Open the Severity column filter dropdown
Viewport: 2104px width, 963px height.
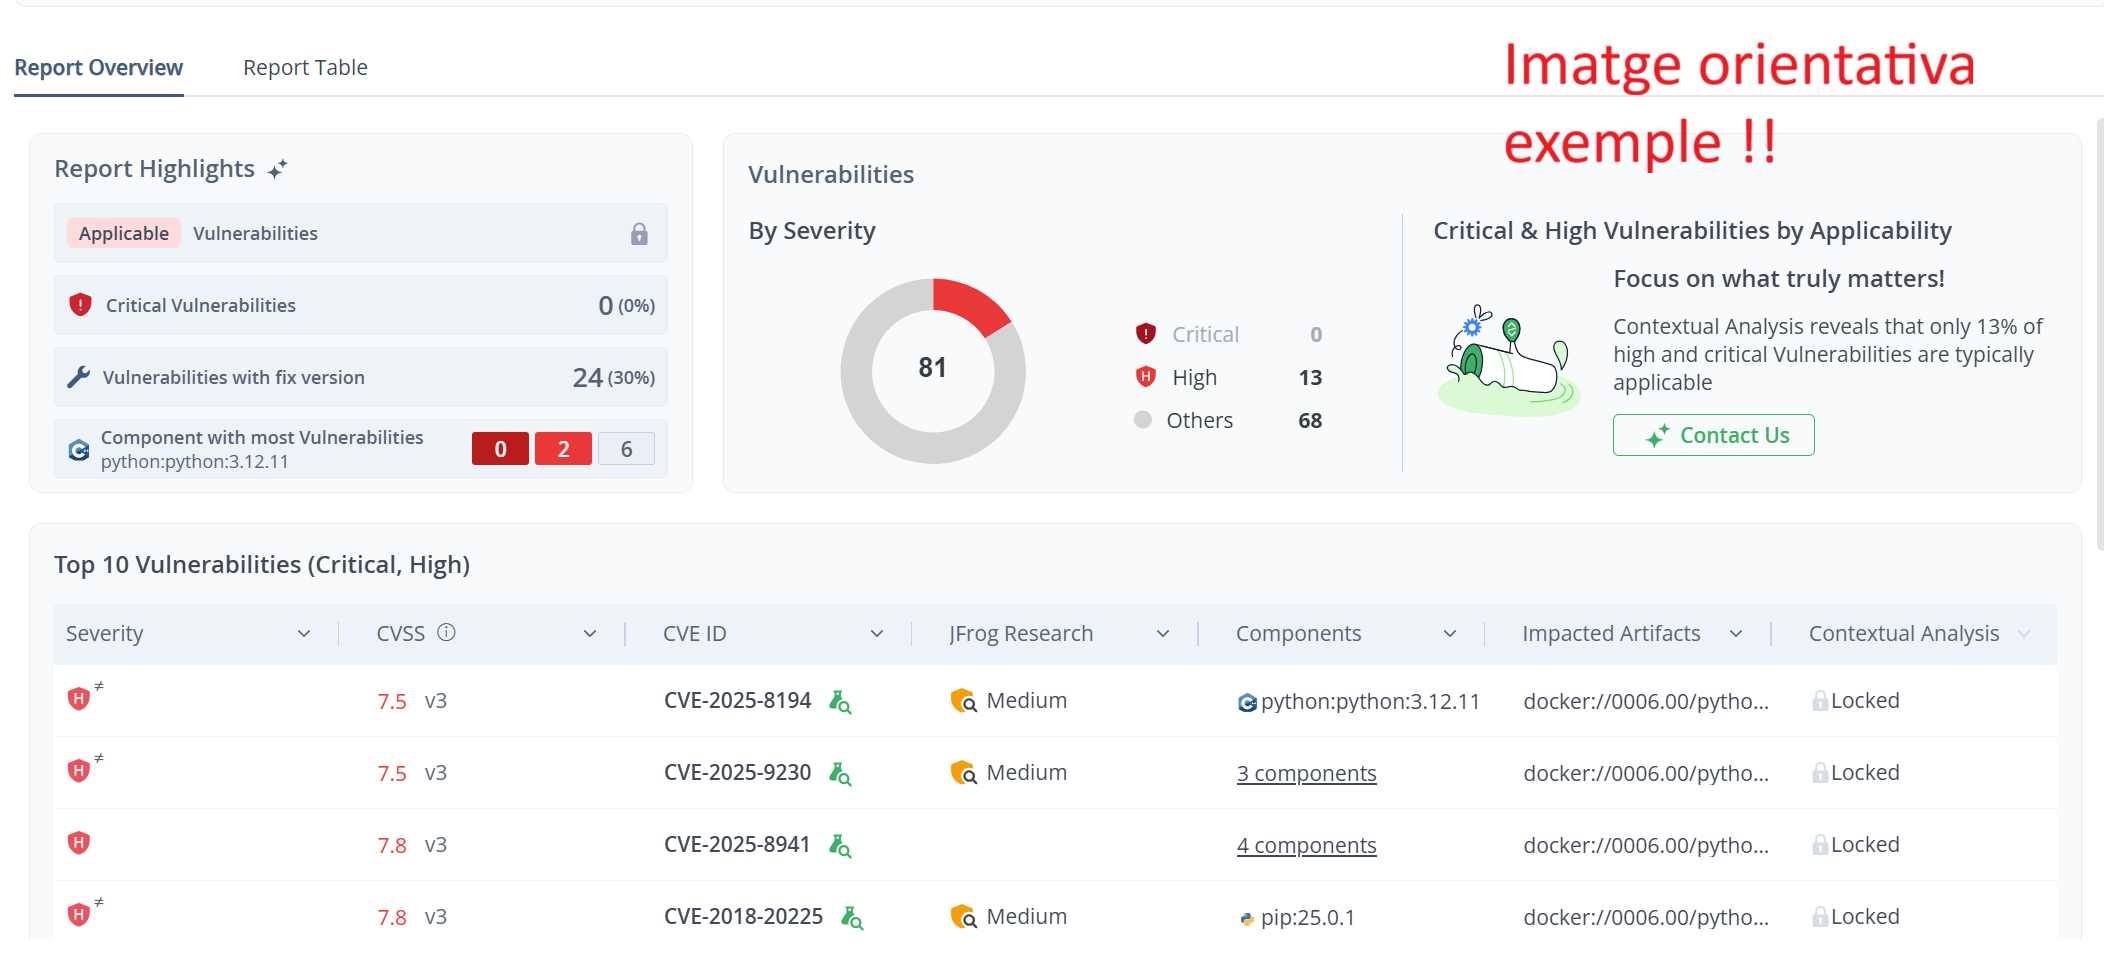(x=306, y=632)
